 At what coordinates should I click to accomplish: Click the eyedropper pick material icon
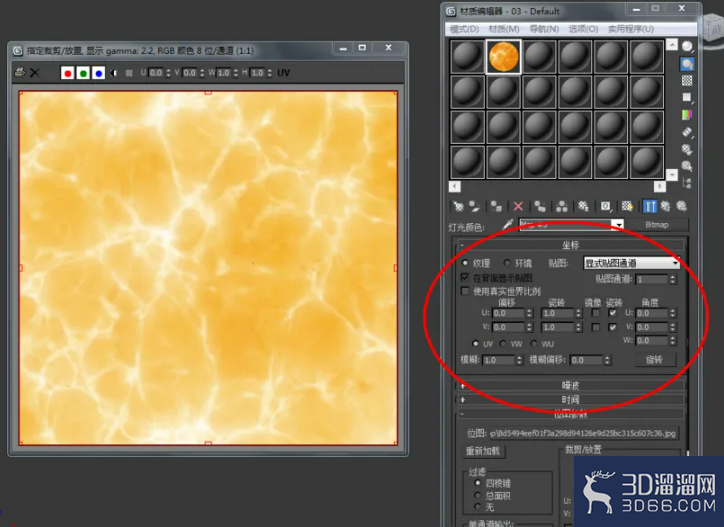point(507,224)
